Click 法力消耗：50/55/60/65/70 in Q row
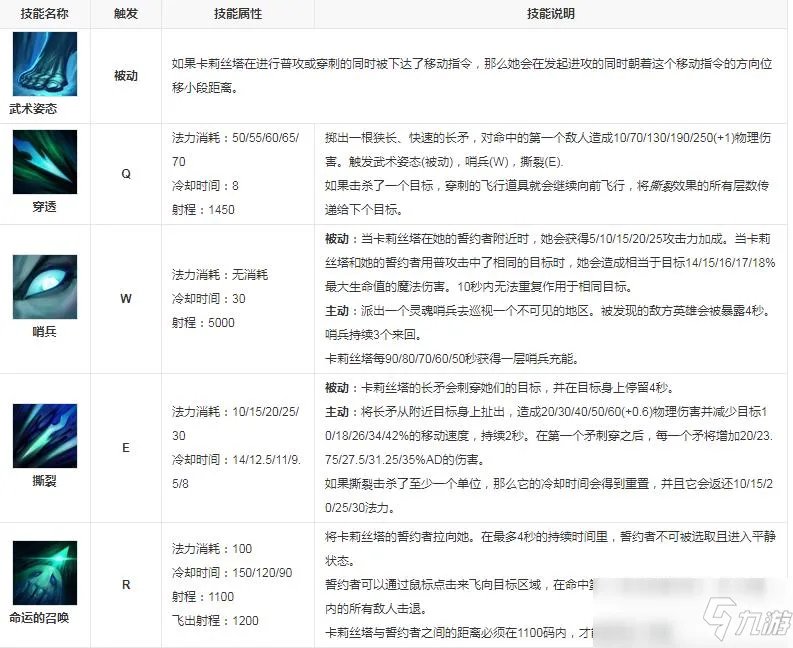The image size is (793, 648). 236,149
